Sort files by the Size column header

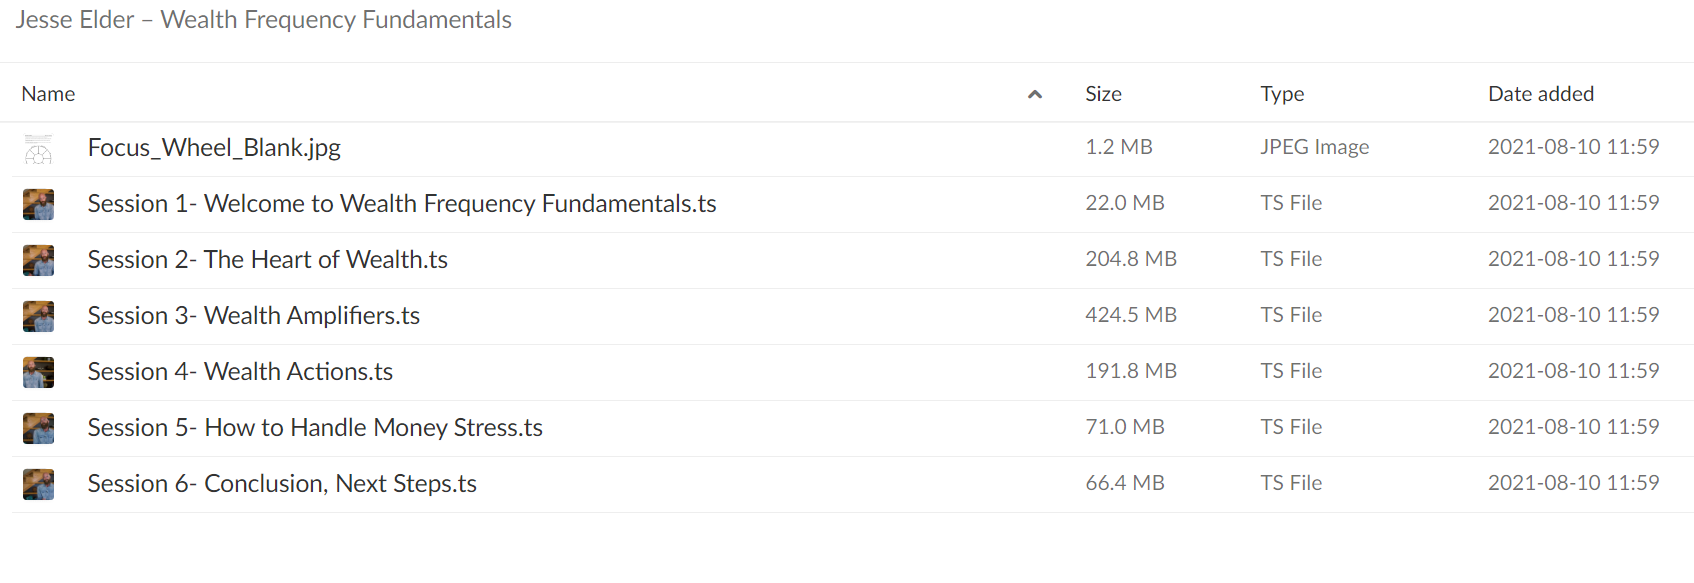1103,94
